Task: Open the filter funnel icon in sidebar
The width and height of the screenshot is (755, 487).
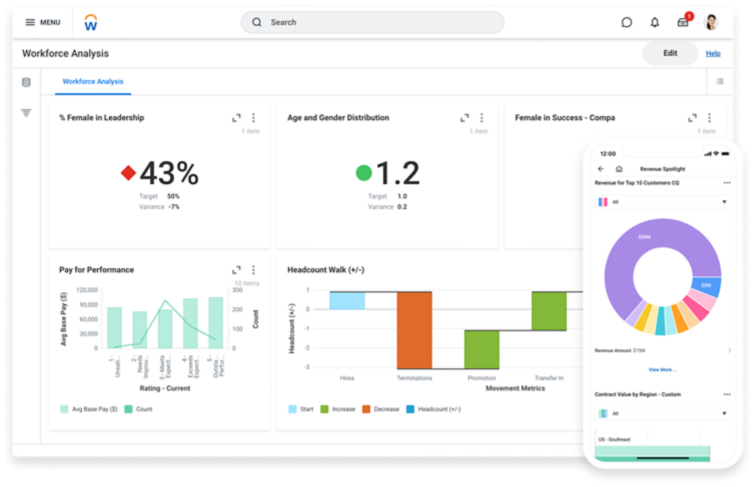Action: (x=26, y=113)
